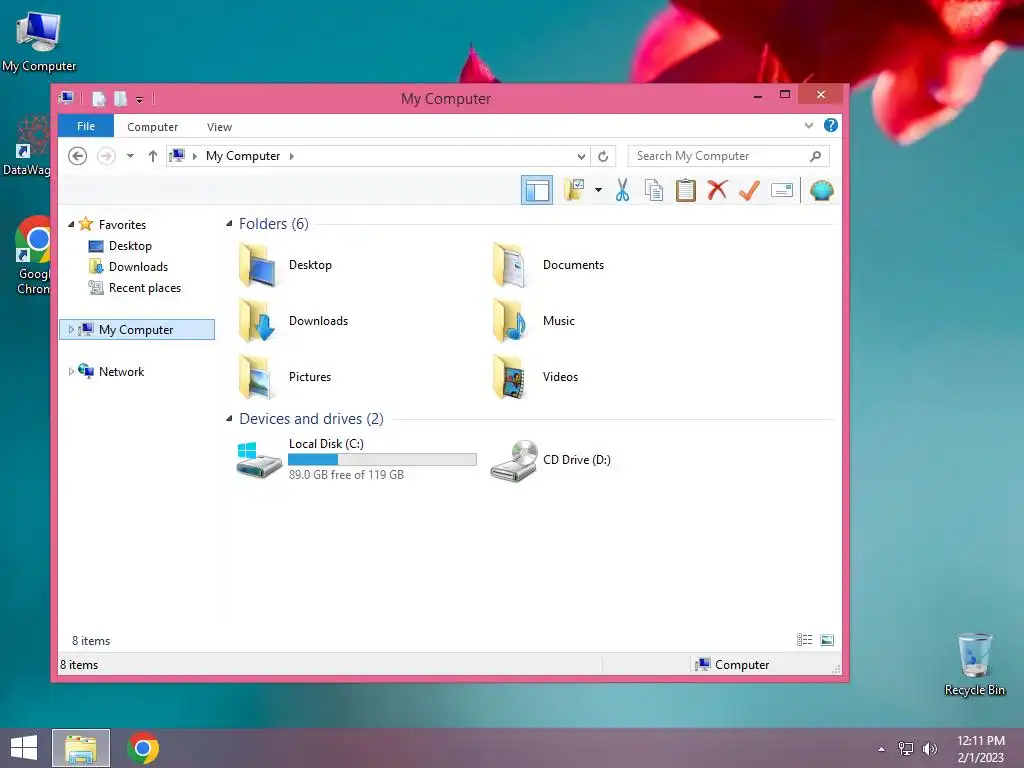Image resolution: width=1024 pixels, height=768 pixels.
Task: Open dropdown arrow beside folder options icon
Action: pos(598,191)
